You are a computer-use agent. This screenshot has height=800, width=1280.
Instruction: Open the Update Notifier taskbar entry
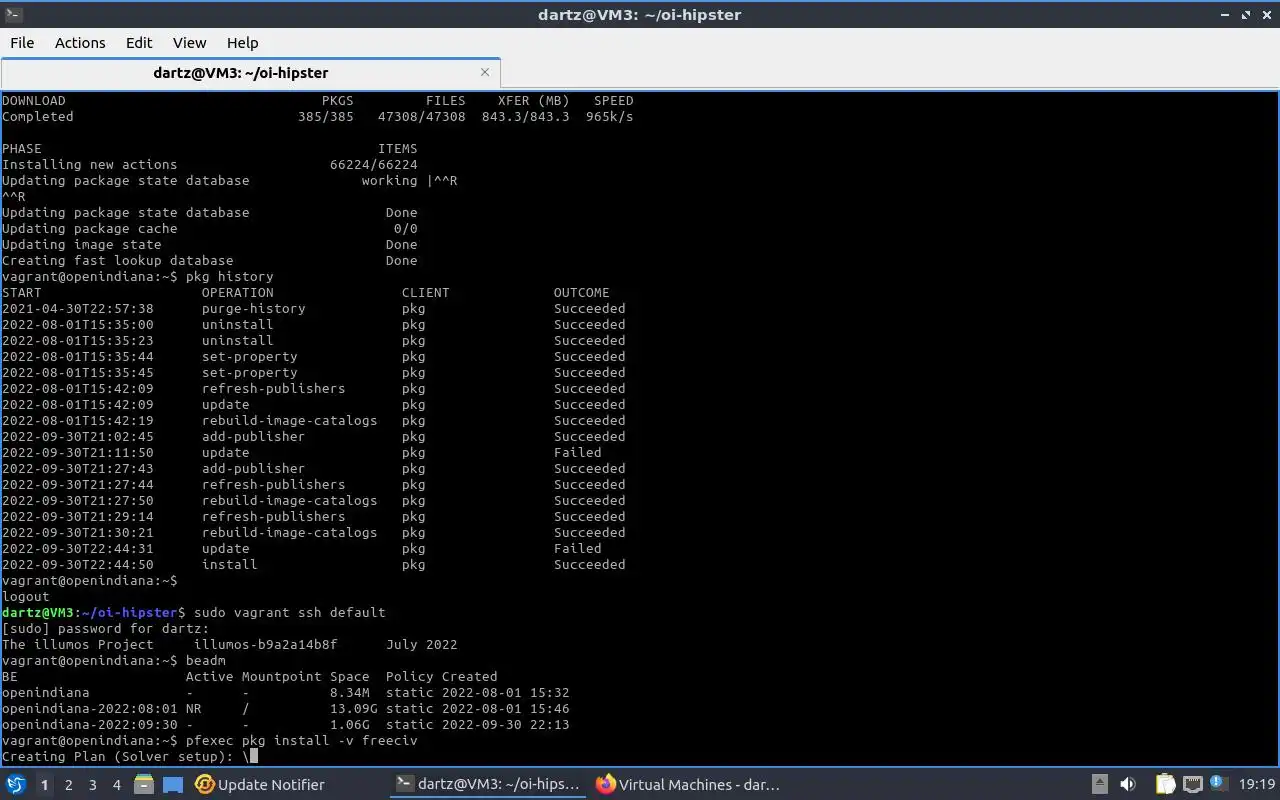tap(260, 785)
